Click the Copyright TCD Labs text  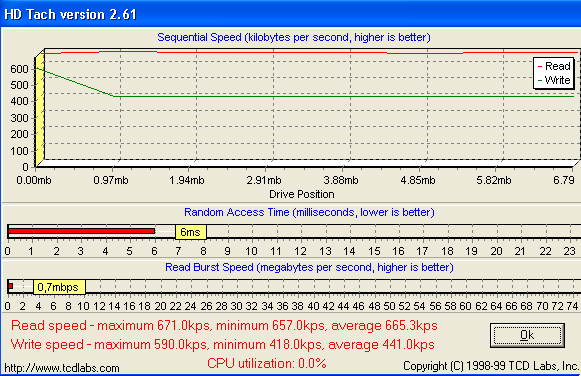pos(491,366)
